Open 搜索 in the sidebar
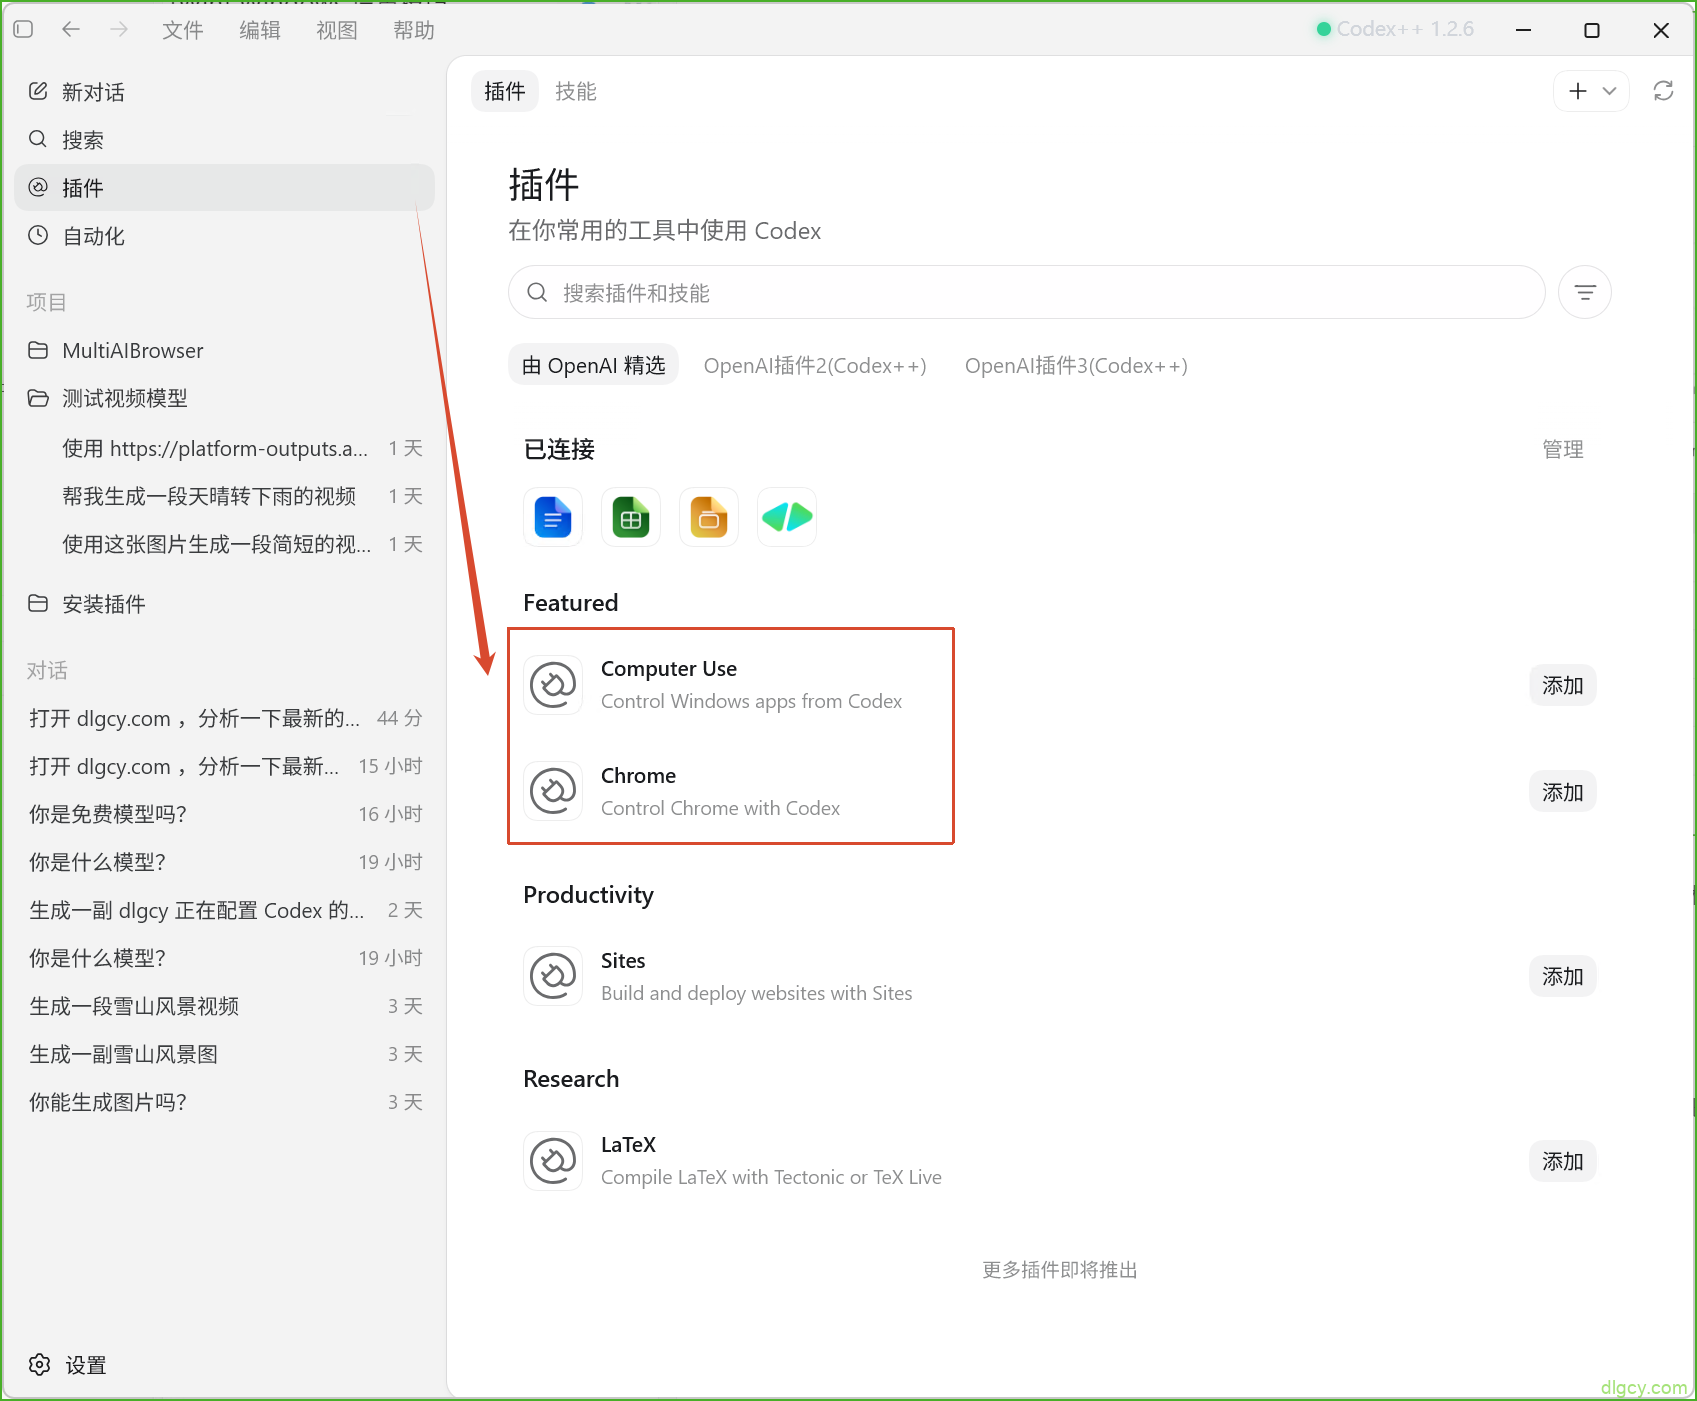This screenshot has height=1401, width=1697. 224,140
